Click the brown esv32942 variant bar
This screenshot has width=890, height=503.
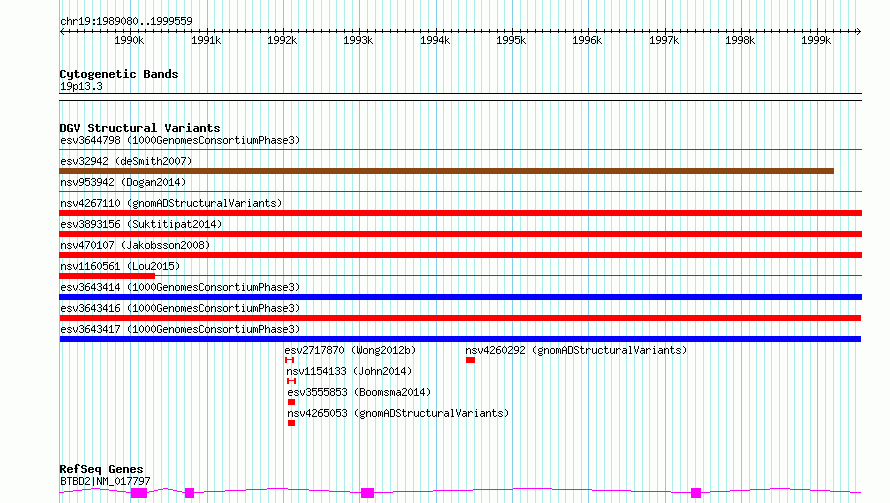446,171
